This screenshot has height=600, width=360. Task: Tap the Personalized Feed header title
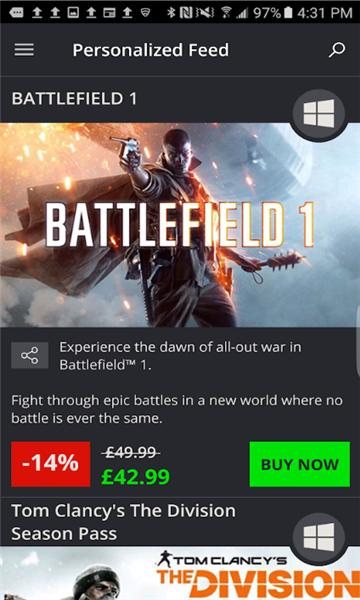(x=151, y=50)
